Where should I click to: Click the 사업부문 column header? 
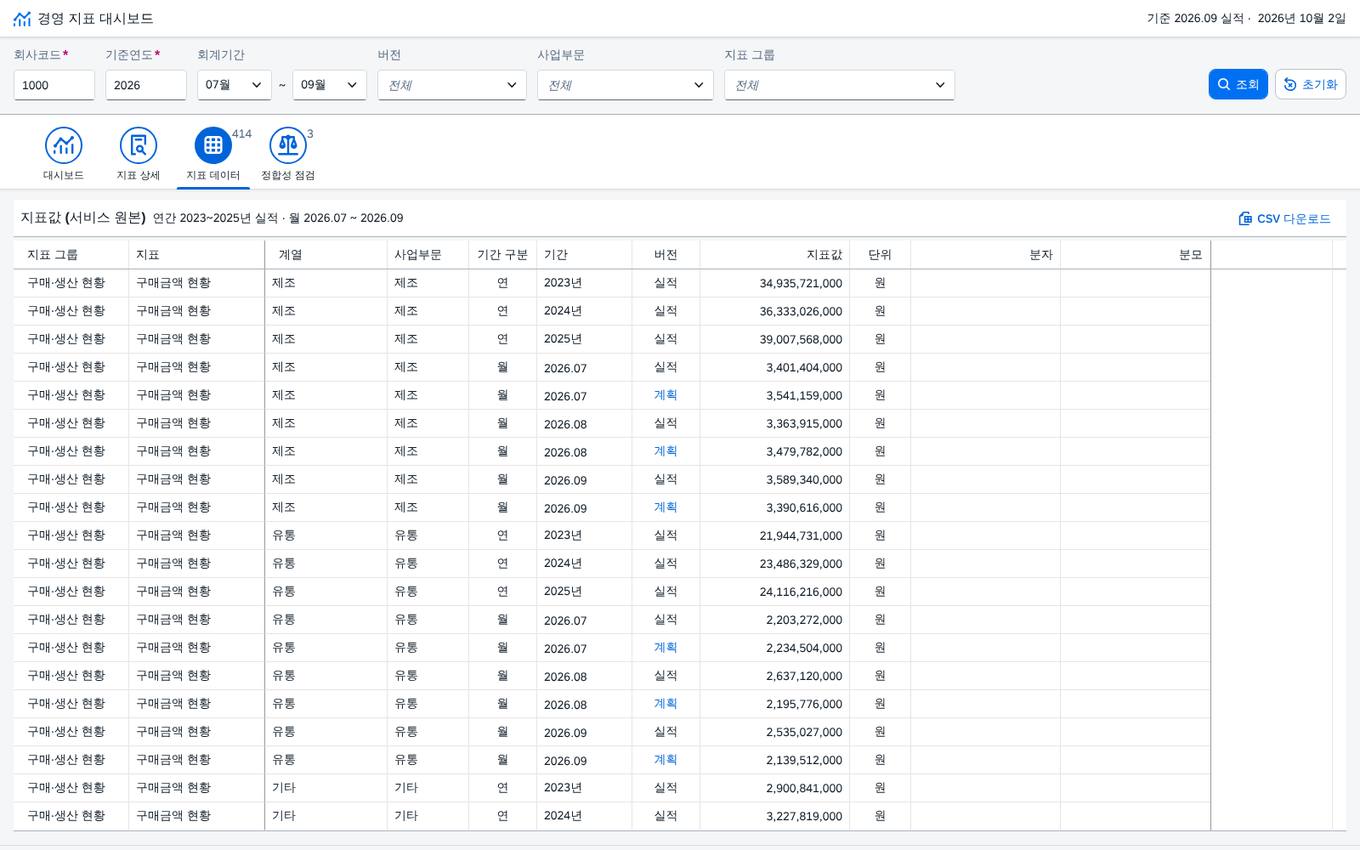click(x=428, y=255)
